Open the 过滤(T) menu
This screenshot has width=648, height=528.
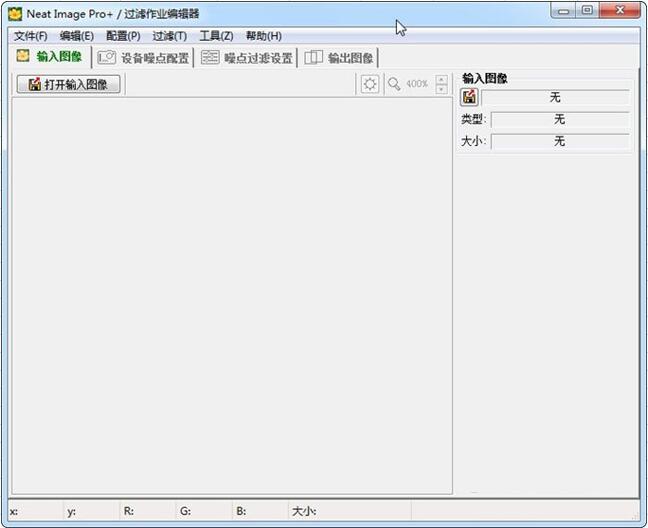[169, 36]
